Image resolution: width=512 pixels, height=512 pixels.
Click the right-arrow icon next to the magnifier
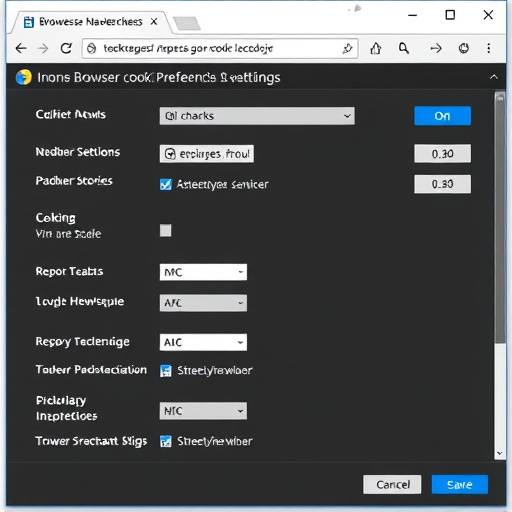pyautogui.click(x=435, y=49)
